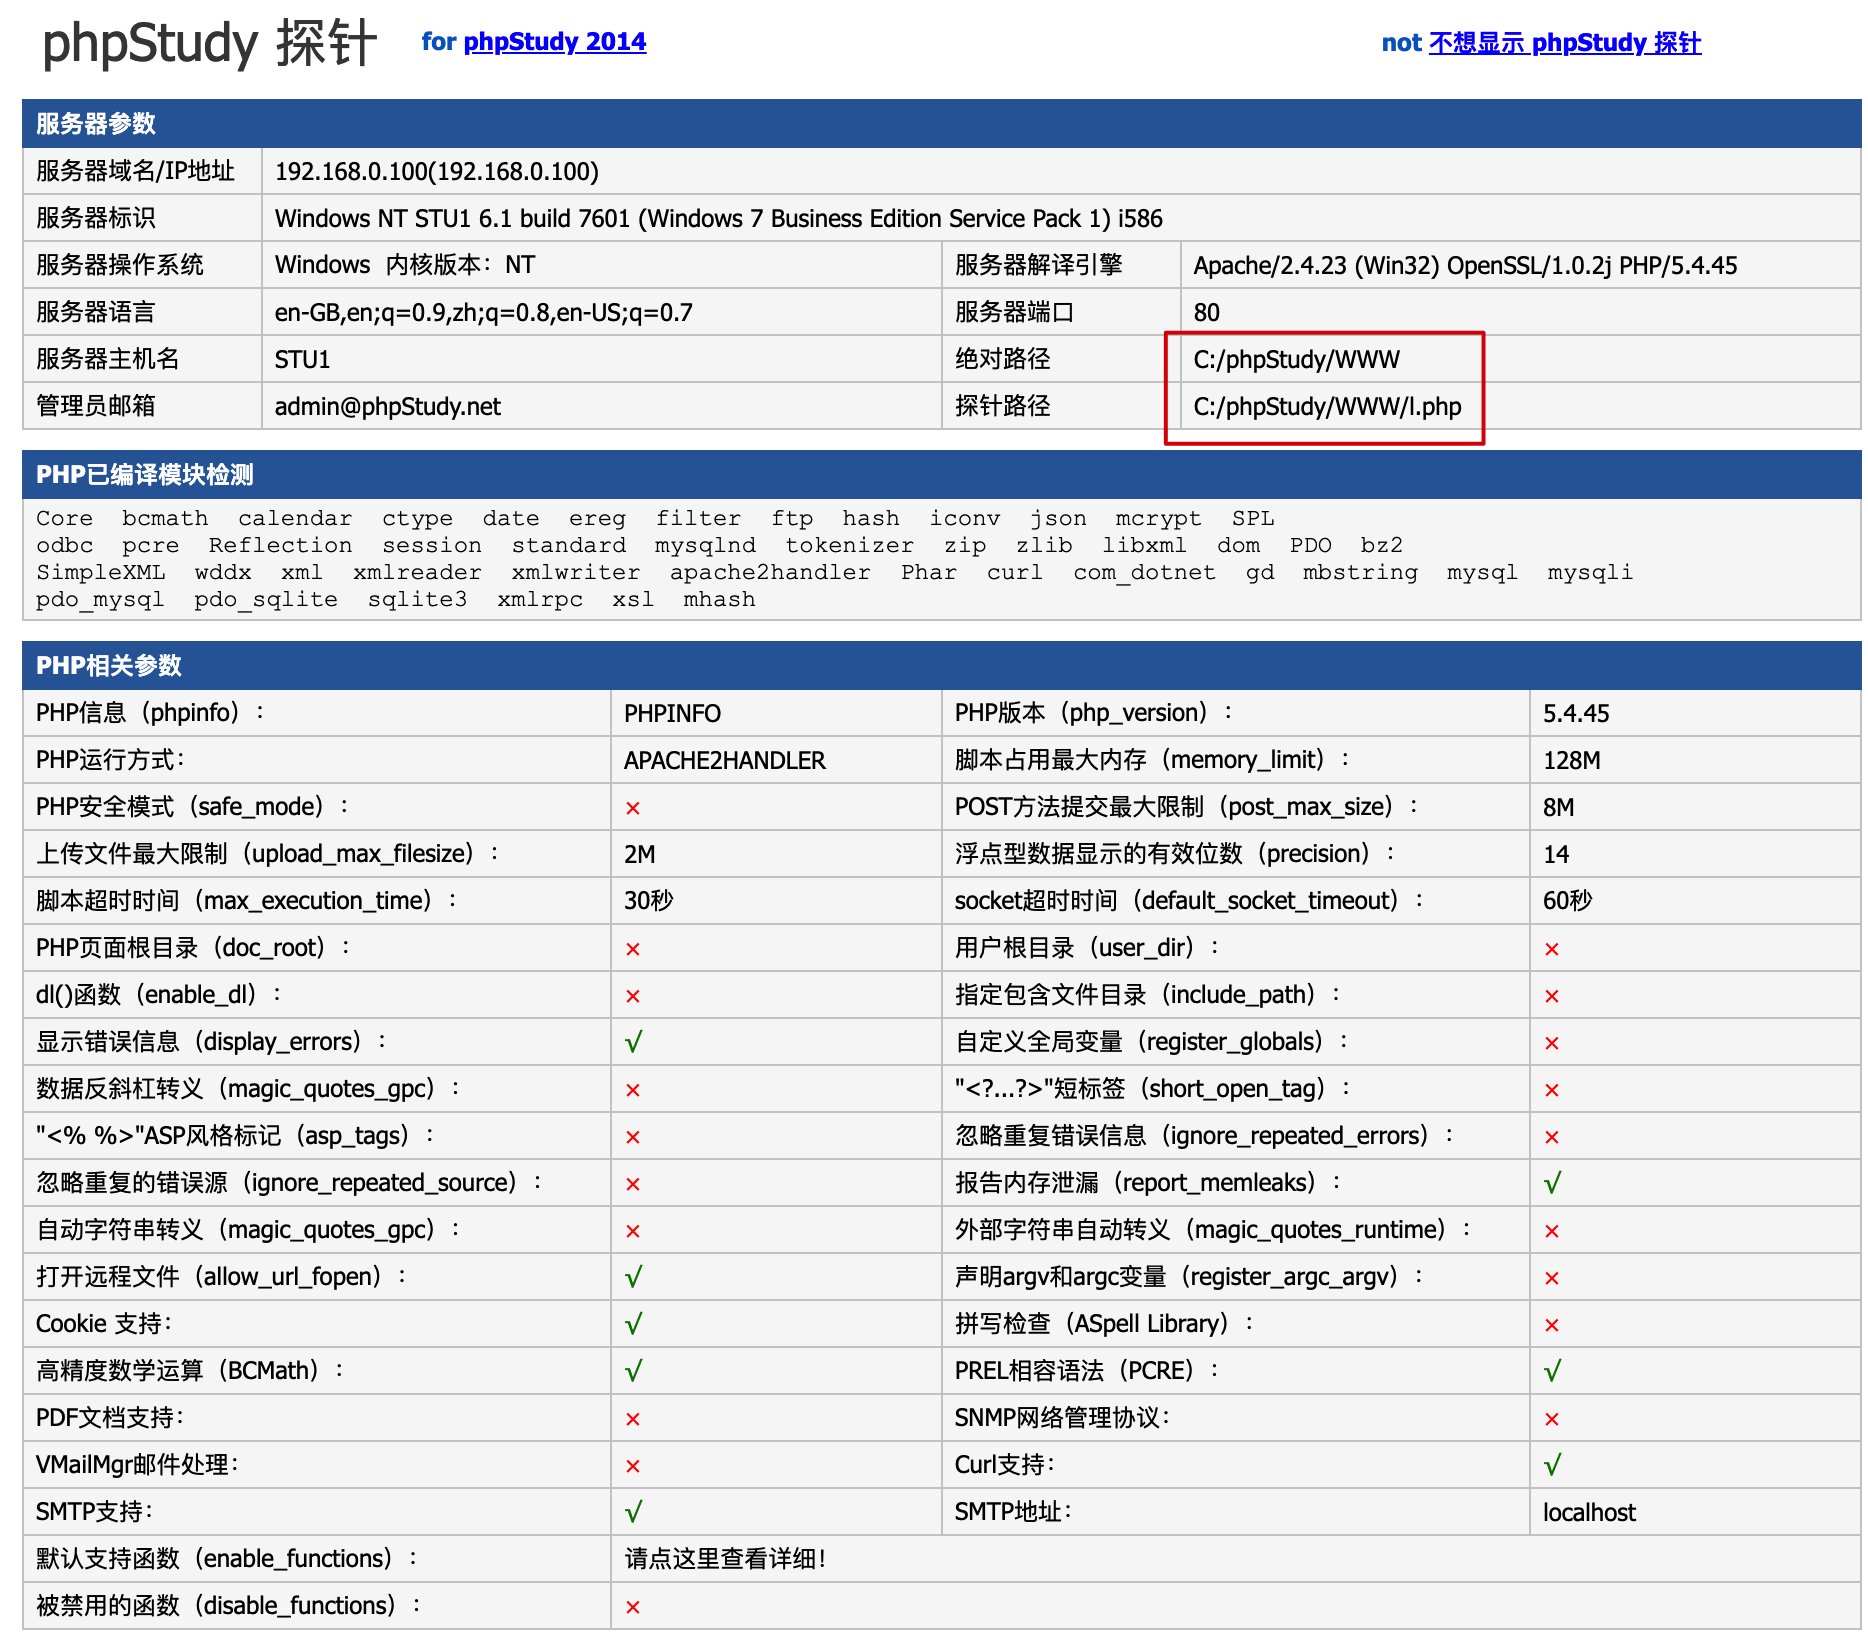Click the red cross for enable_dl

pyautogui.click(x=633, y=996)
